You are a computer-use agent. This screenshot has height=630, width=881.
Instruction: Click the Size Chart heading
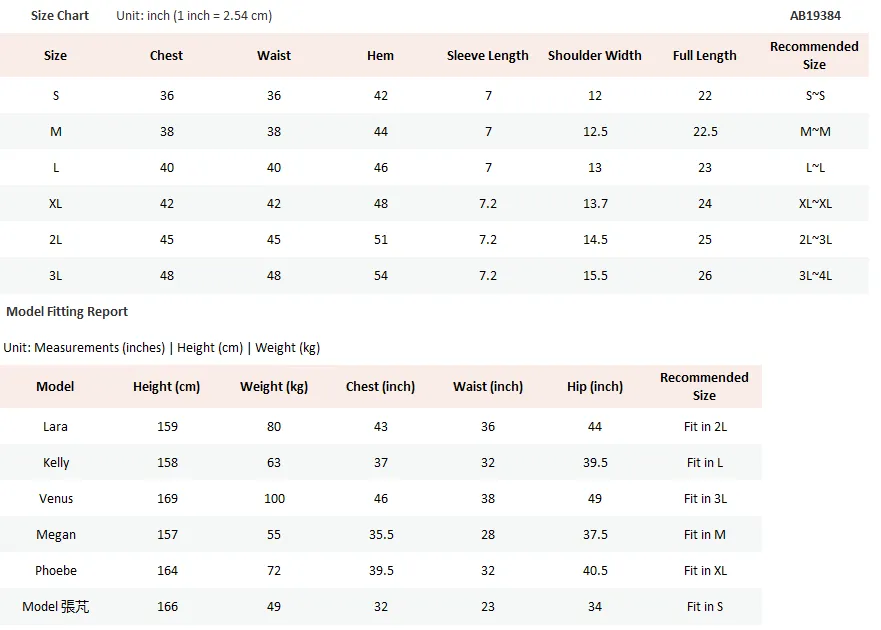coord(60,16)
